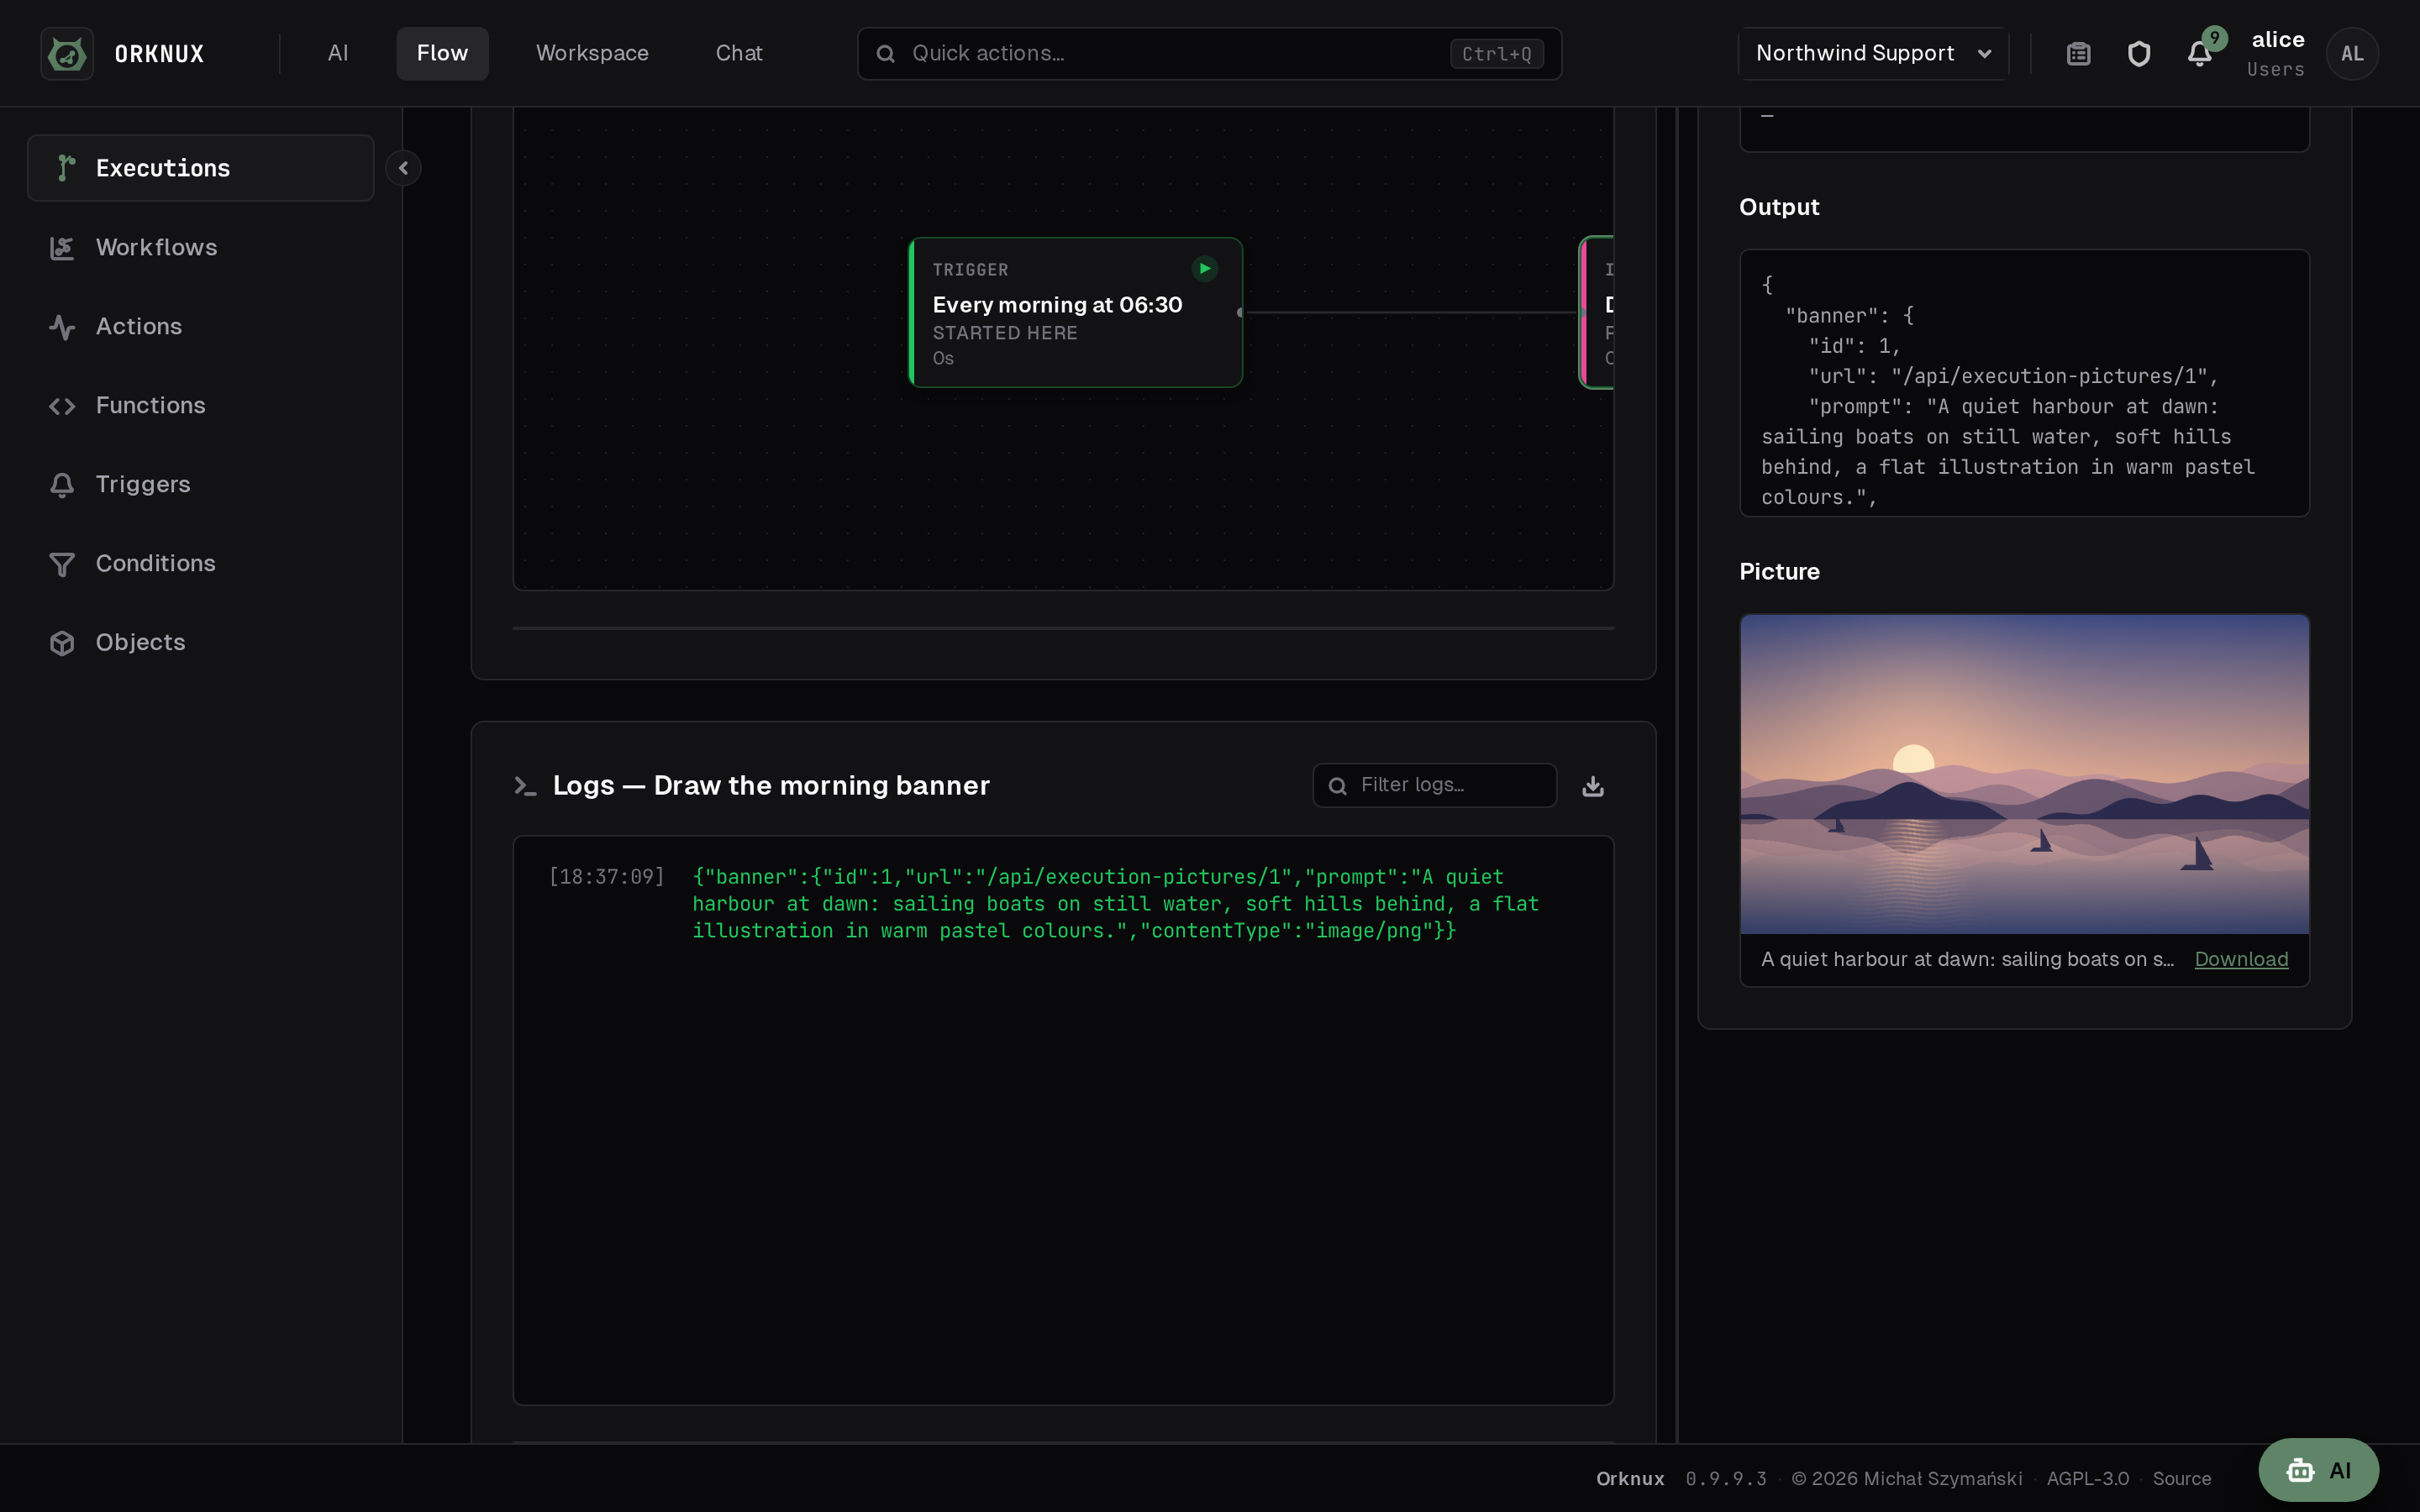Viewport: 2420px width, 1512px height.
Task: Open Triggers in the sidebar
Action: [x=201, y=484]
